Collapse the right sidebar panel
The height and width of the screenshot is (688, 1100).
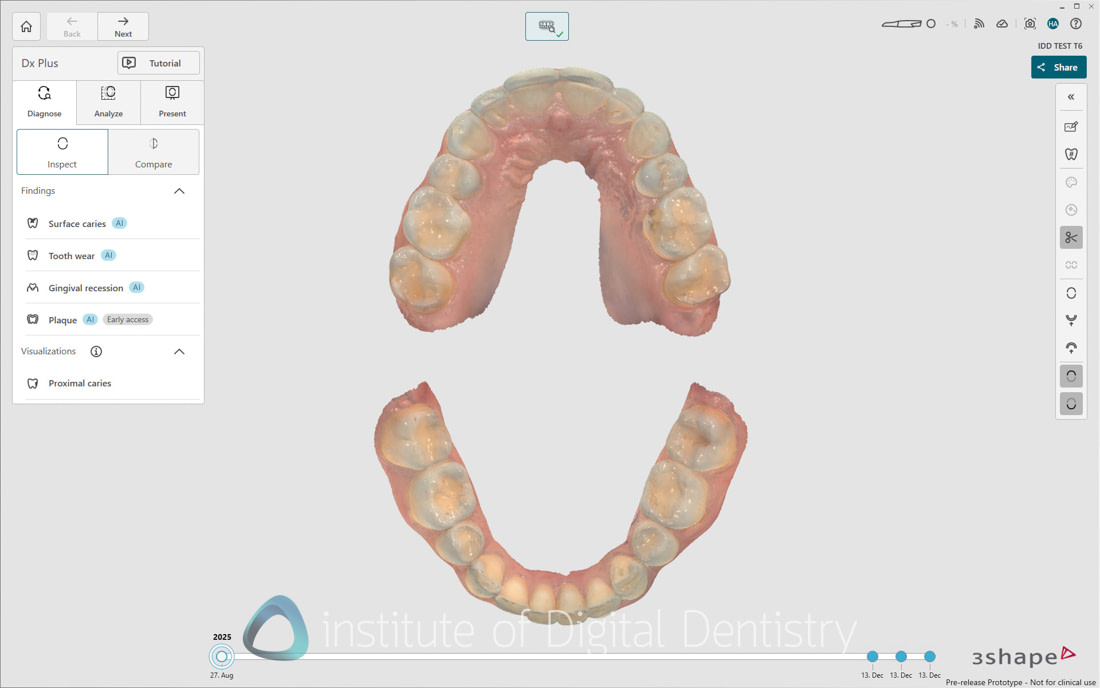click(x=1071, y=97)
